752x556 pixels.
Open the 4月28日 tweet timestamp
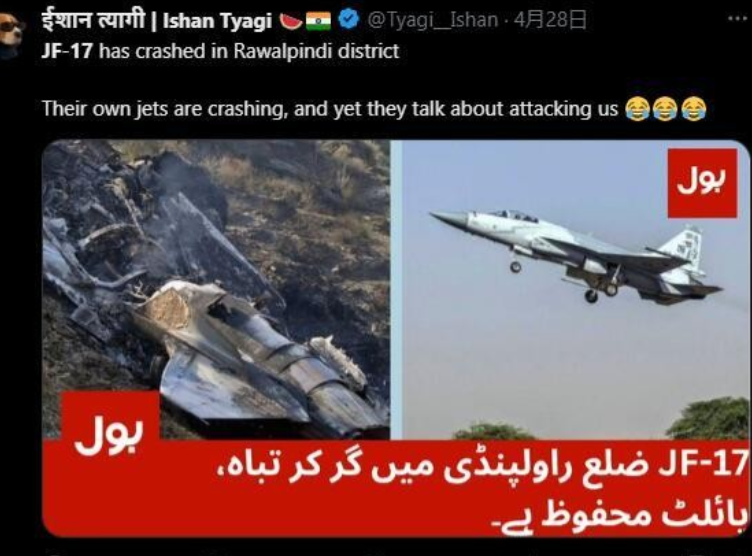coord(550,20)
